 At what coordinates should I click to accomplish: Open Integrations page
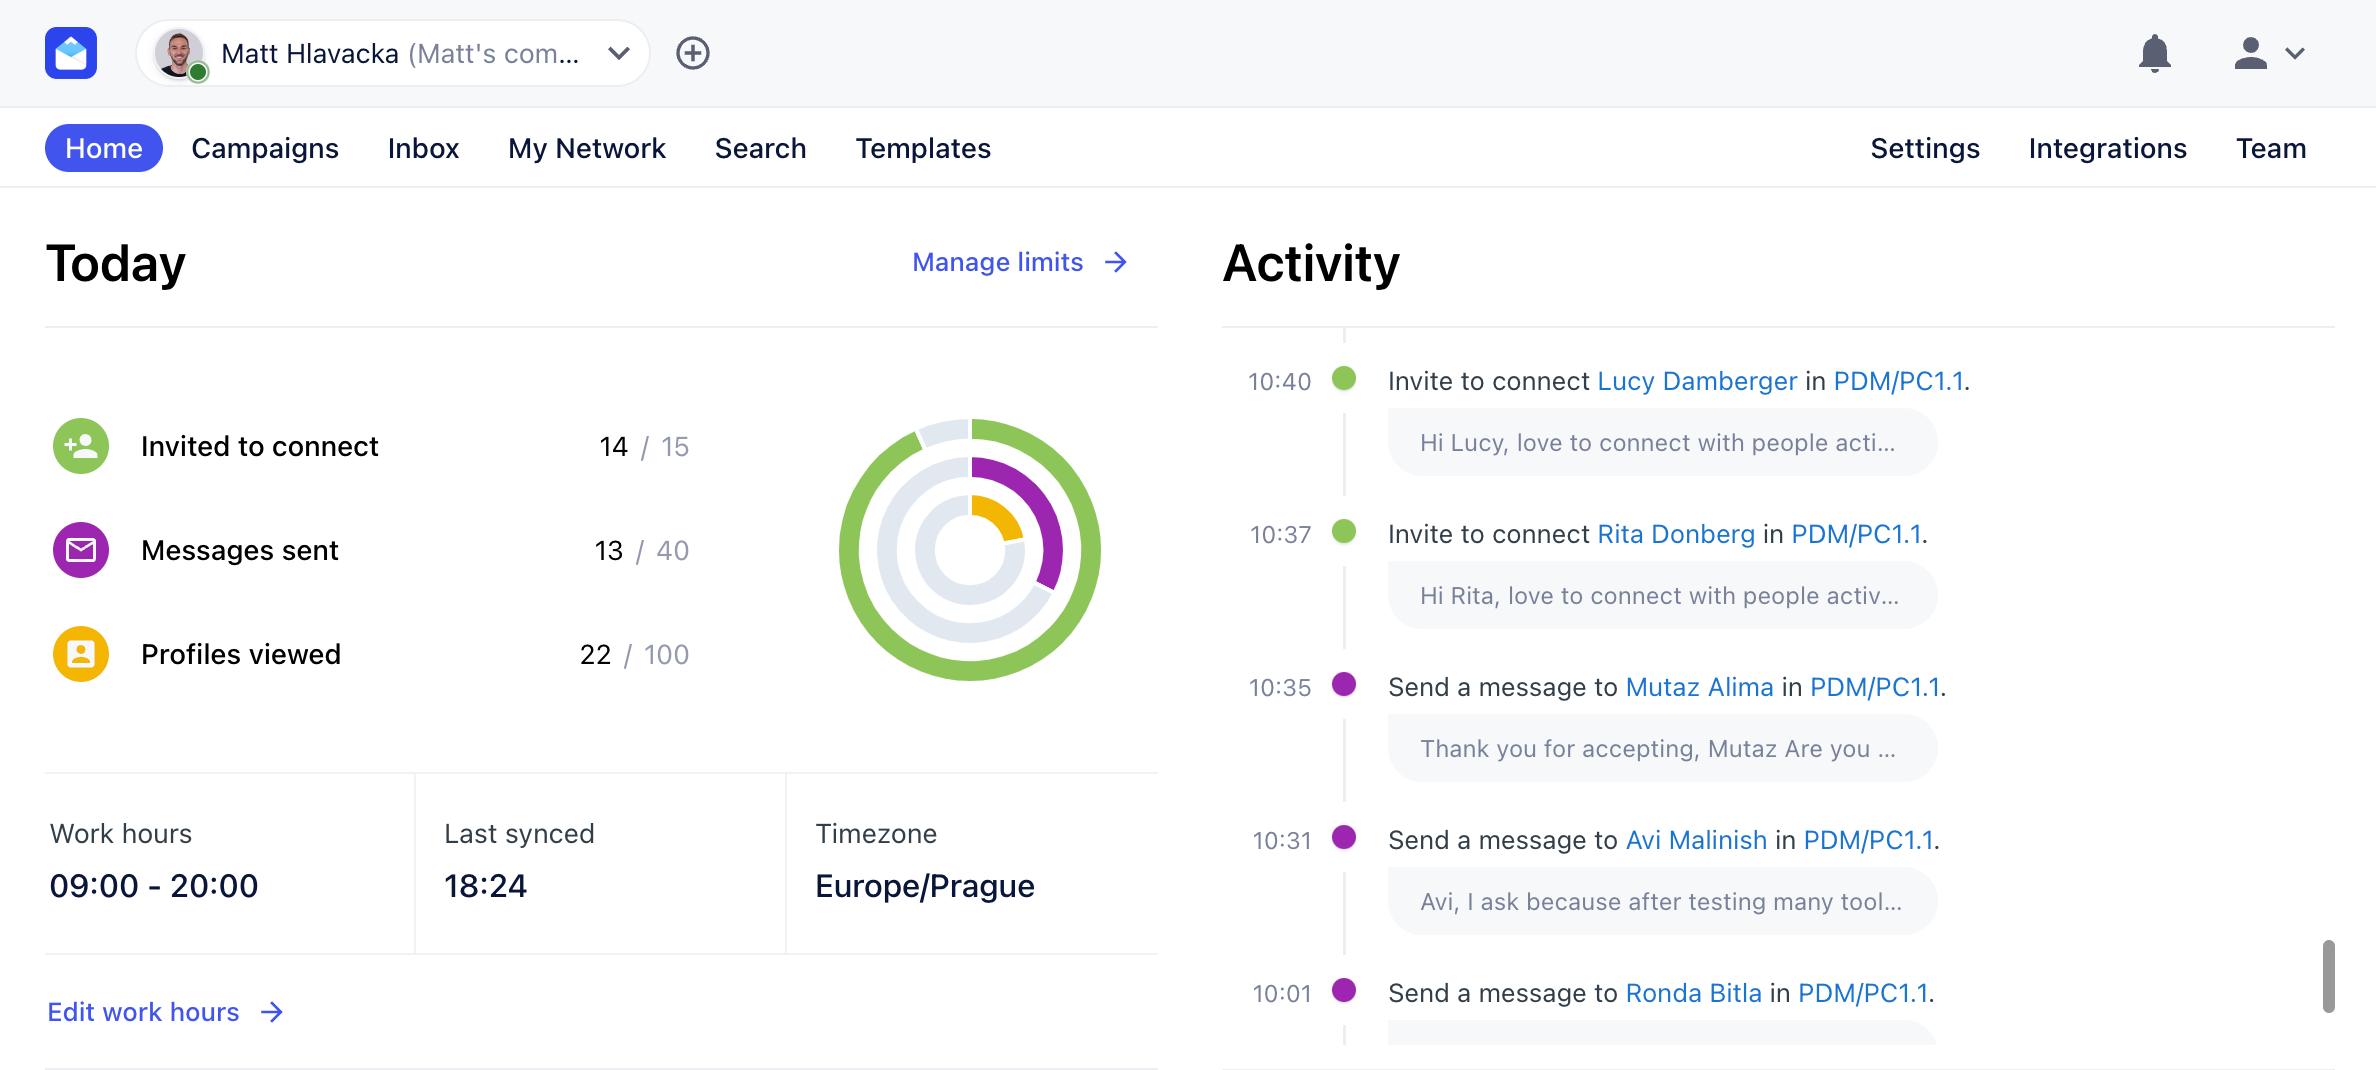pos(2108,148)
